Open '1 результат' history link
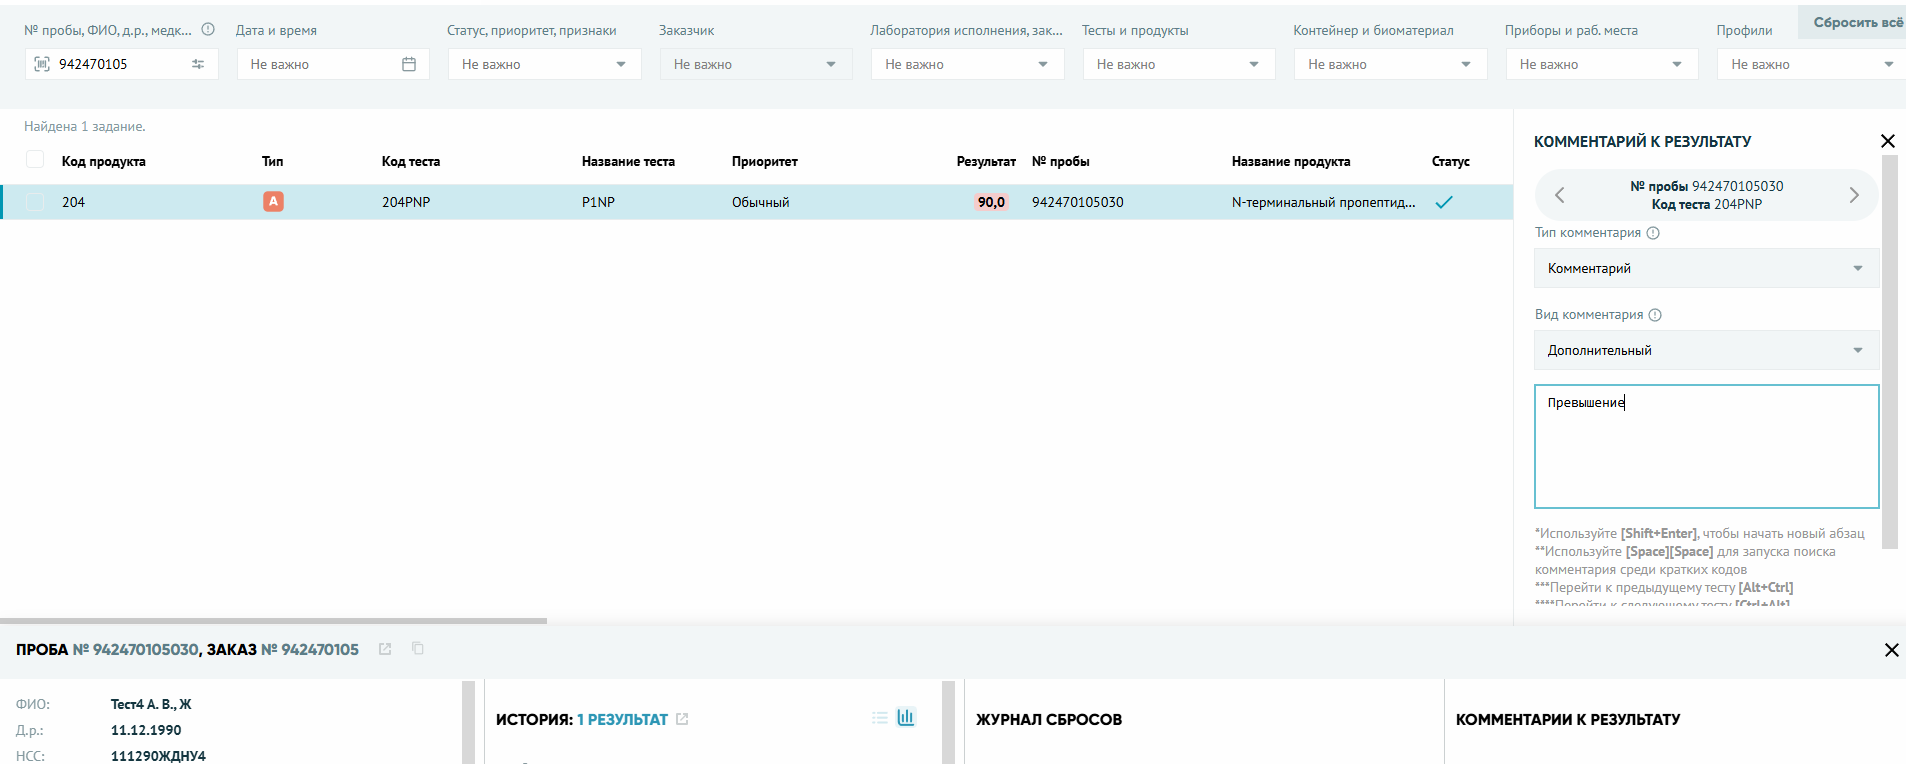The width and height of the screenshot is (1906, 764). click(x=622, y=719)
